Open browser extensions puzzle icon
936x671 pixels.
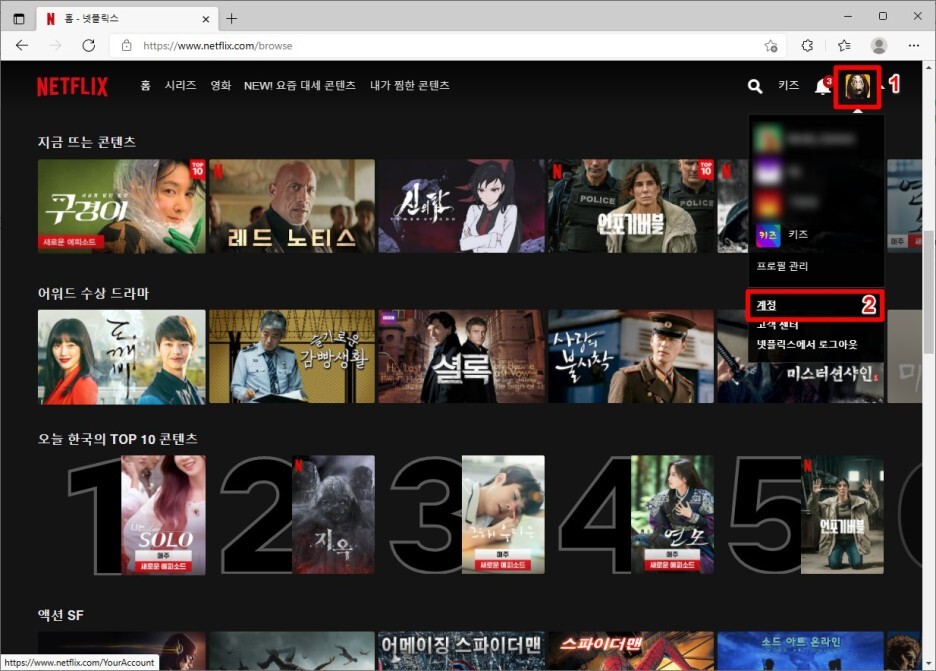807,45
